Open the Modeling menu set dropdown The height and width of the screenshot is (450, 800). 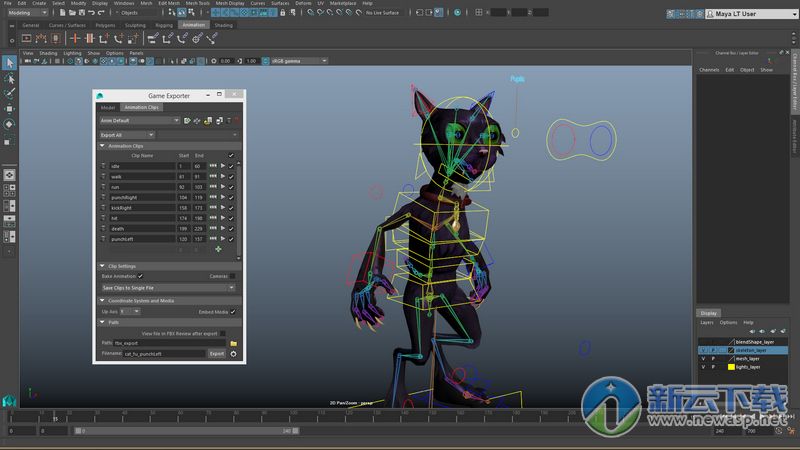[x=28, y=12]
